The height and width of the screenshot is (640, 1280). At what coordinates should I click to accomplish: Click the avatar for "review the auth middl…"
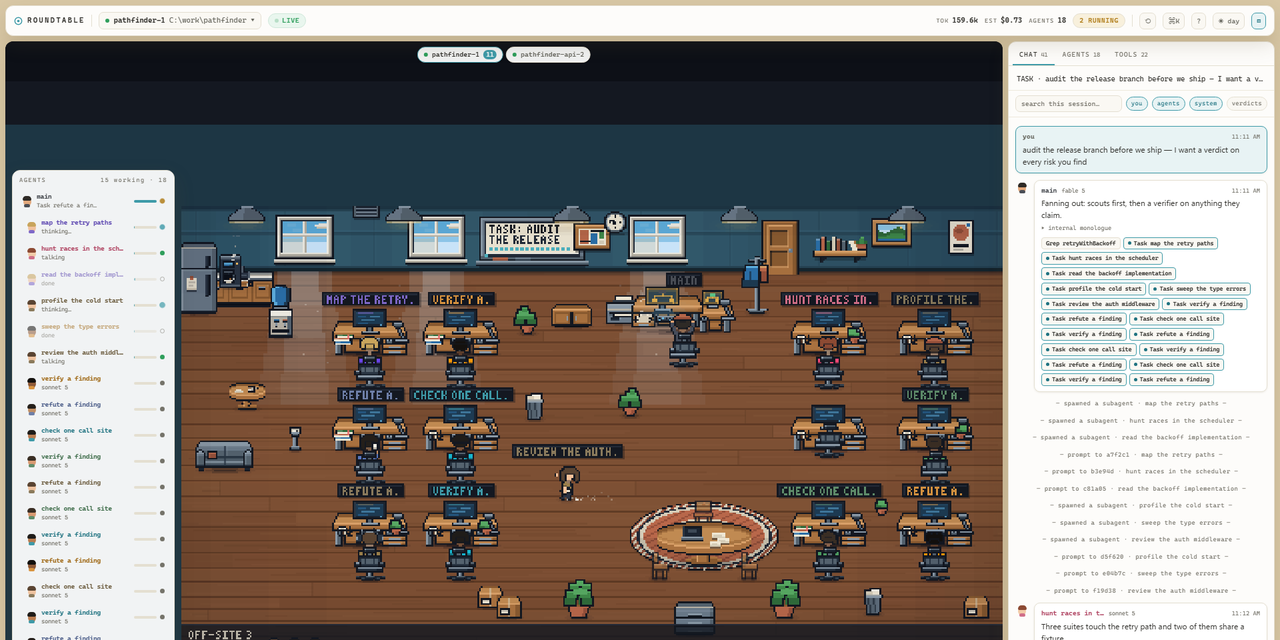tap(32, 357)
